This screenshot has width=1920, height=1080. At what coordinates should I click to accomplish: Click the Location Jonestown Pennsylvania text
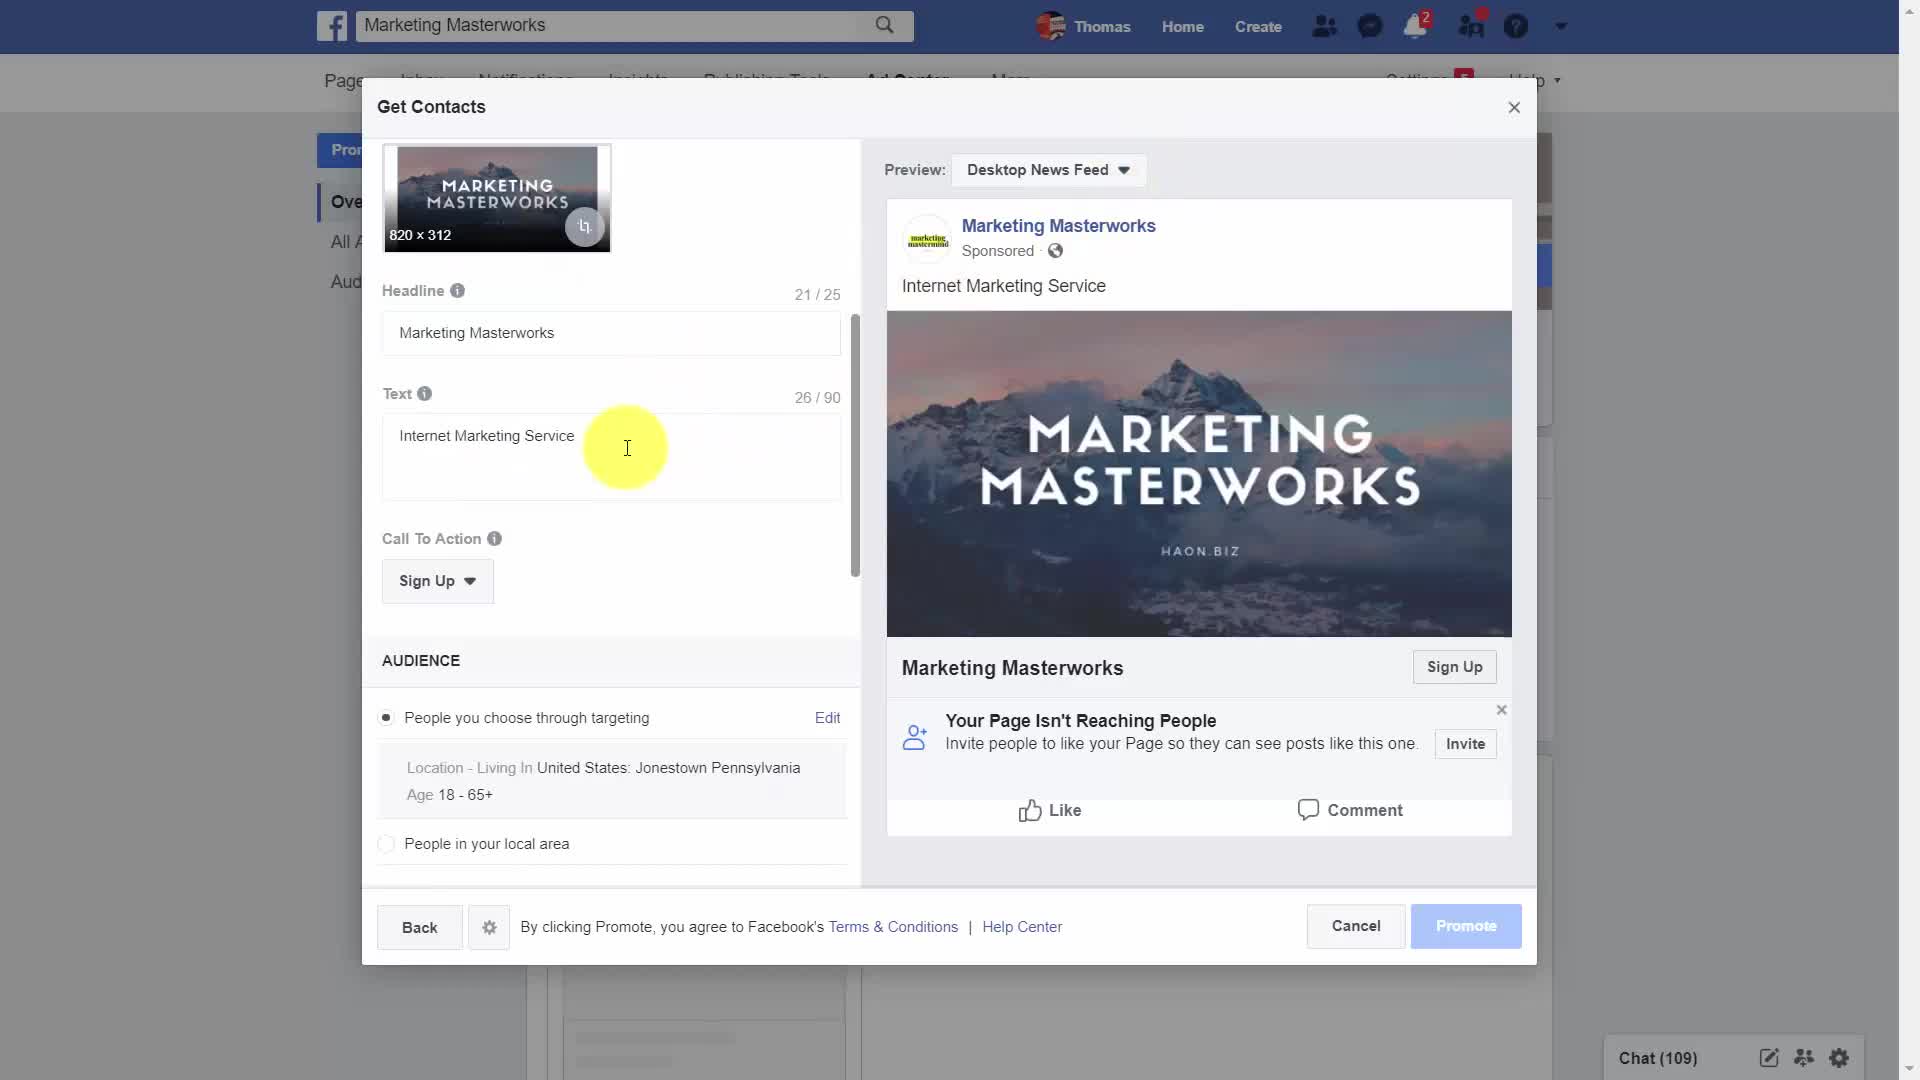pyautogui.click(x=603, y=768)
